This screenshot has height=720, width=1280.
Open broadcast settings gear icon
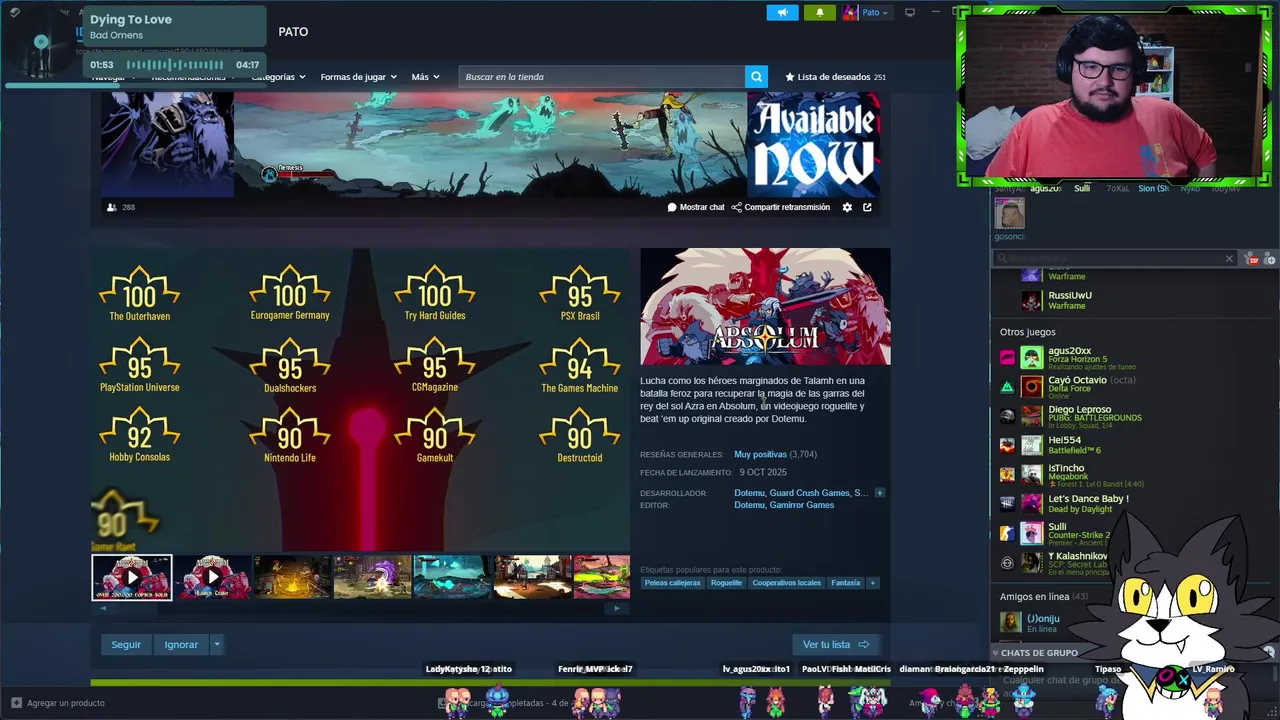pos(847,207)
